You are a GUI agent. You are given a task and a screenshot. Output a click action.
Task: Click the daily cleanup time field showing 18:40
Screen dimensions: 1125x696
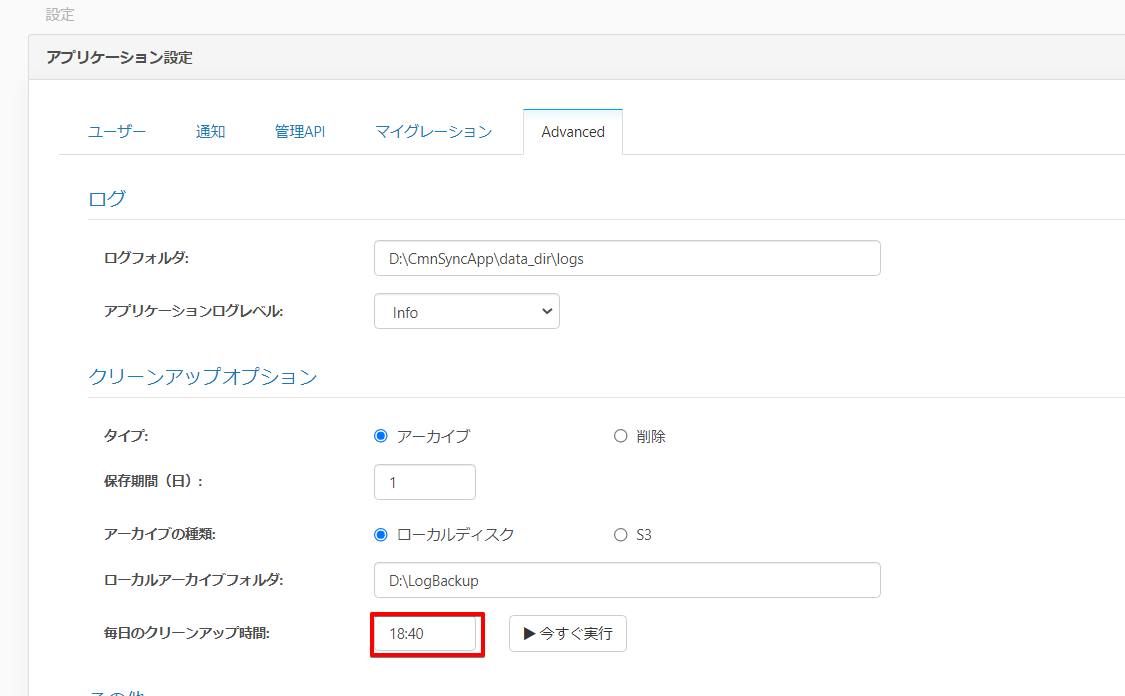coord(425,633)
